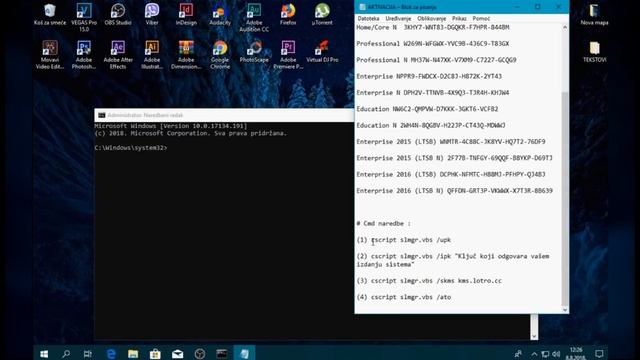Click the 'slmgr.vbs /skms kms.lotro.cc' line
The width and height of the screenshot is (640, 360).
coord(451,281)
